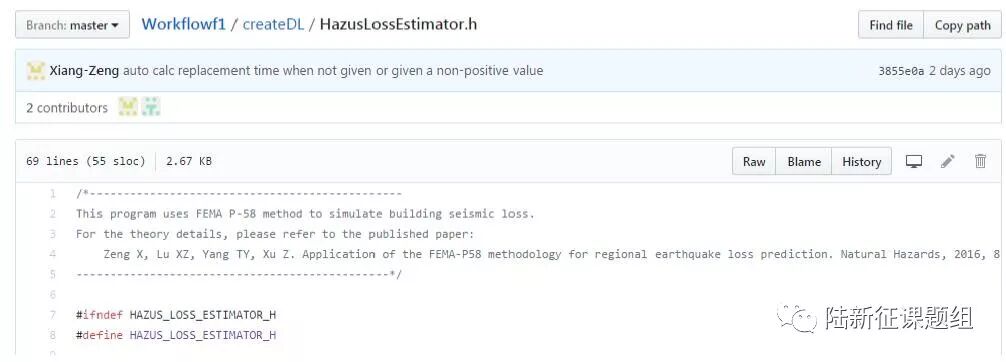The width and height of the screenshot is (1006, 362).
Task: Delete file with trash icon
Action: (980, 162)
